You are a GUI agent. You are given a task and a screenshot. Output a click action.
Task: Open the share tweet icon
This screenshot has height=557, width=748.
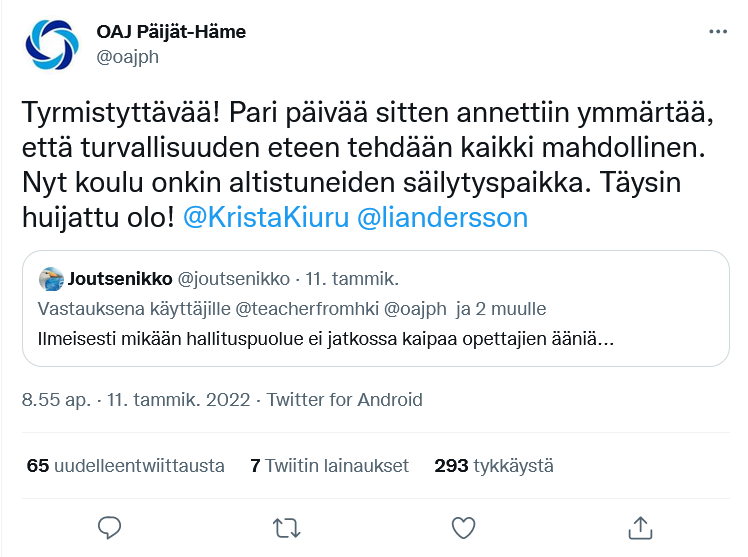click(639, 526)
